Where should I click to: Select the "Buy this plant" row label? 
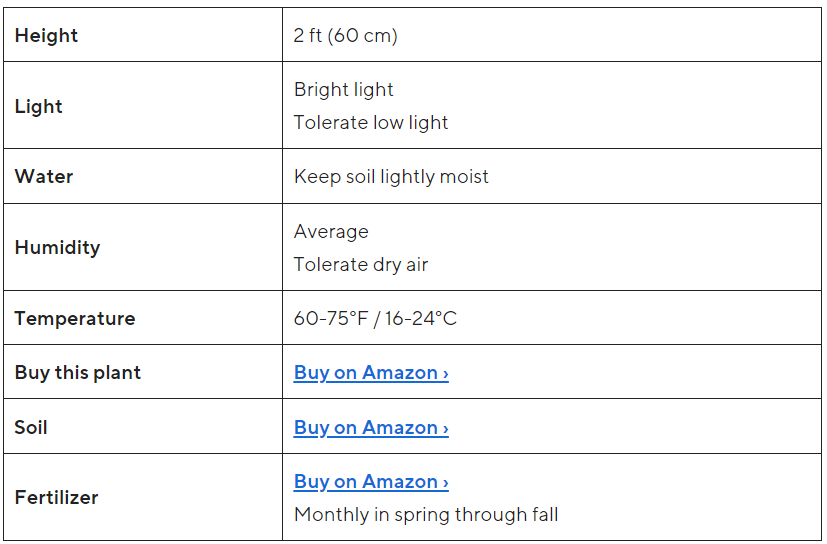pos(78,373)
